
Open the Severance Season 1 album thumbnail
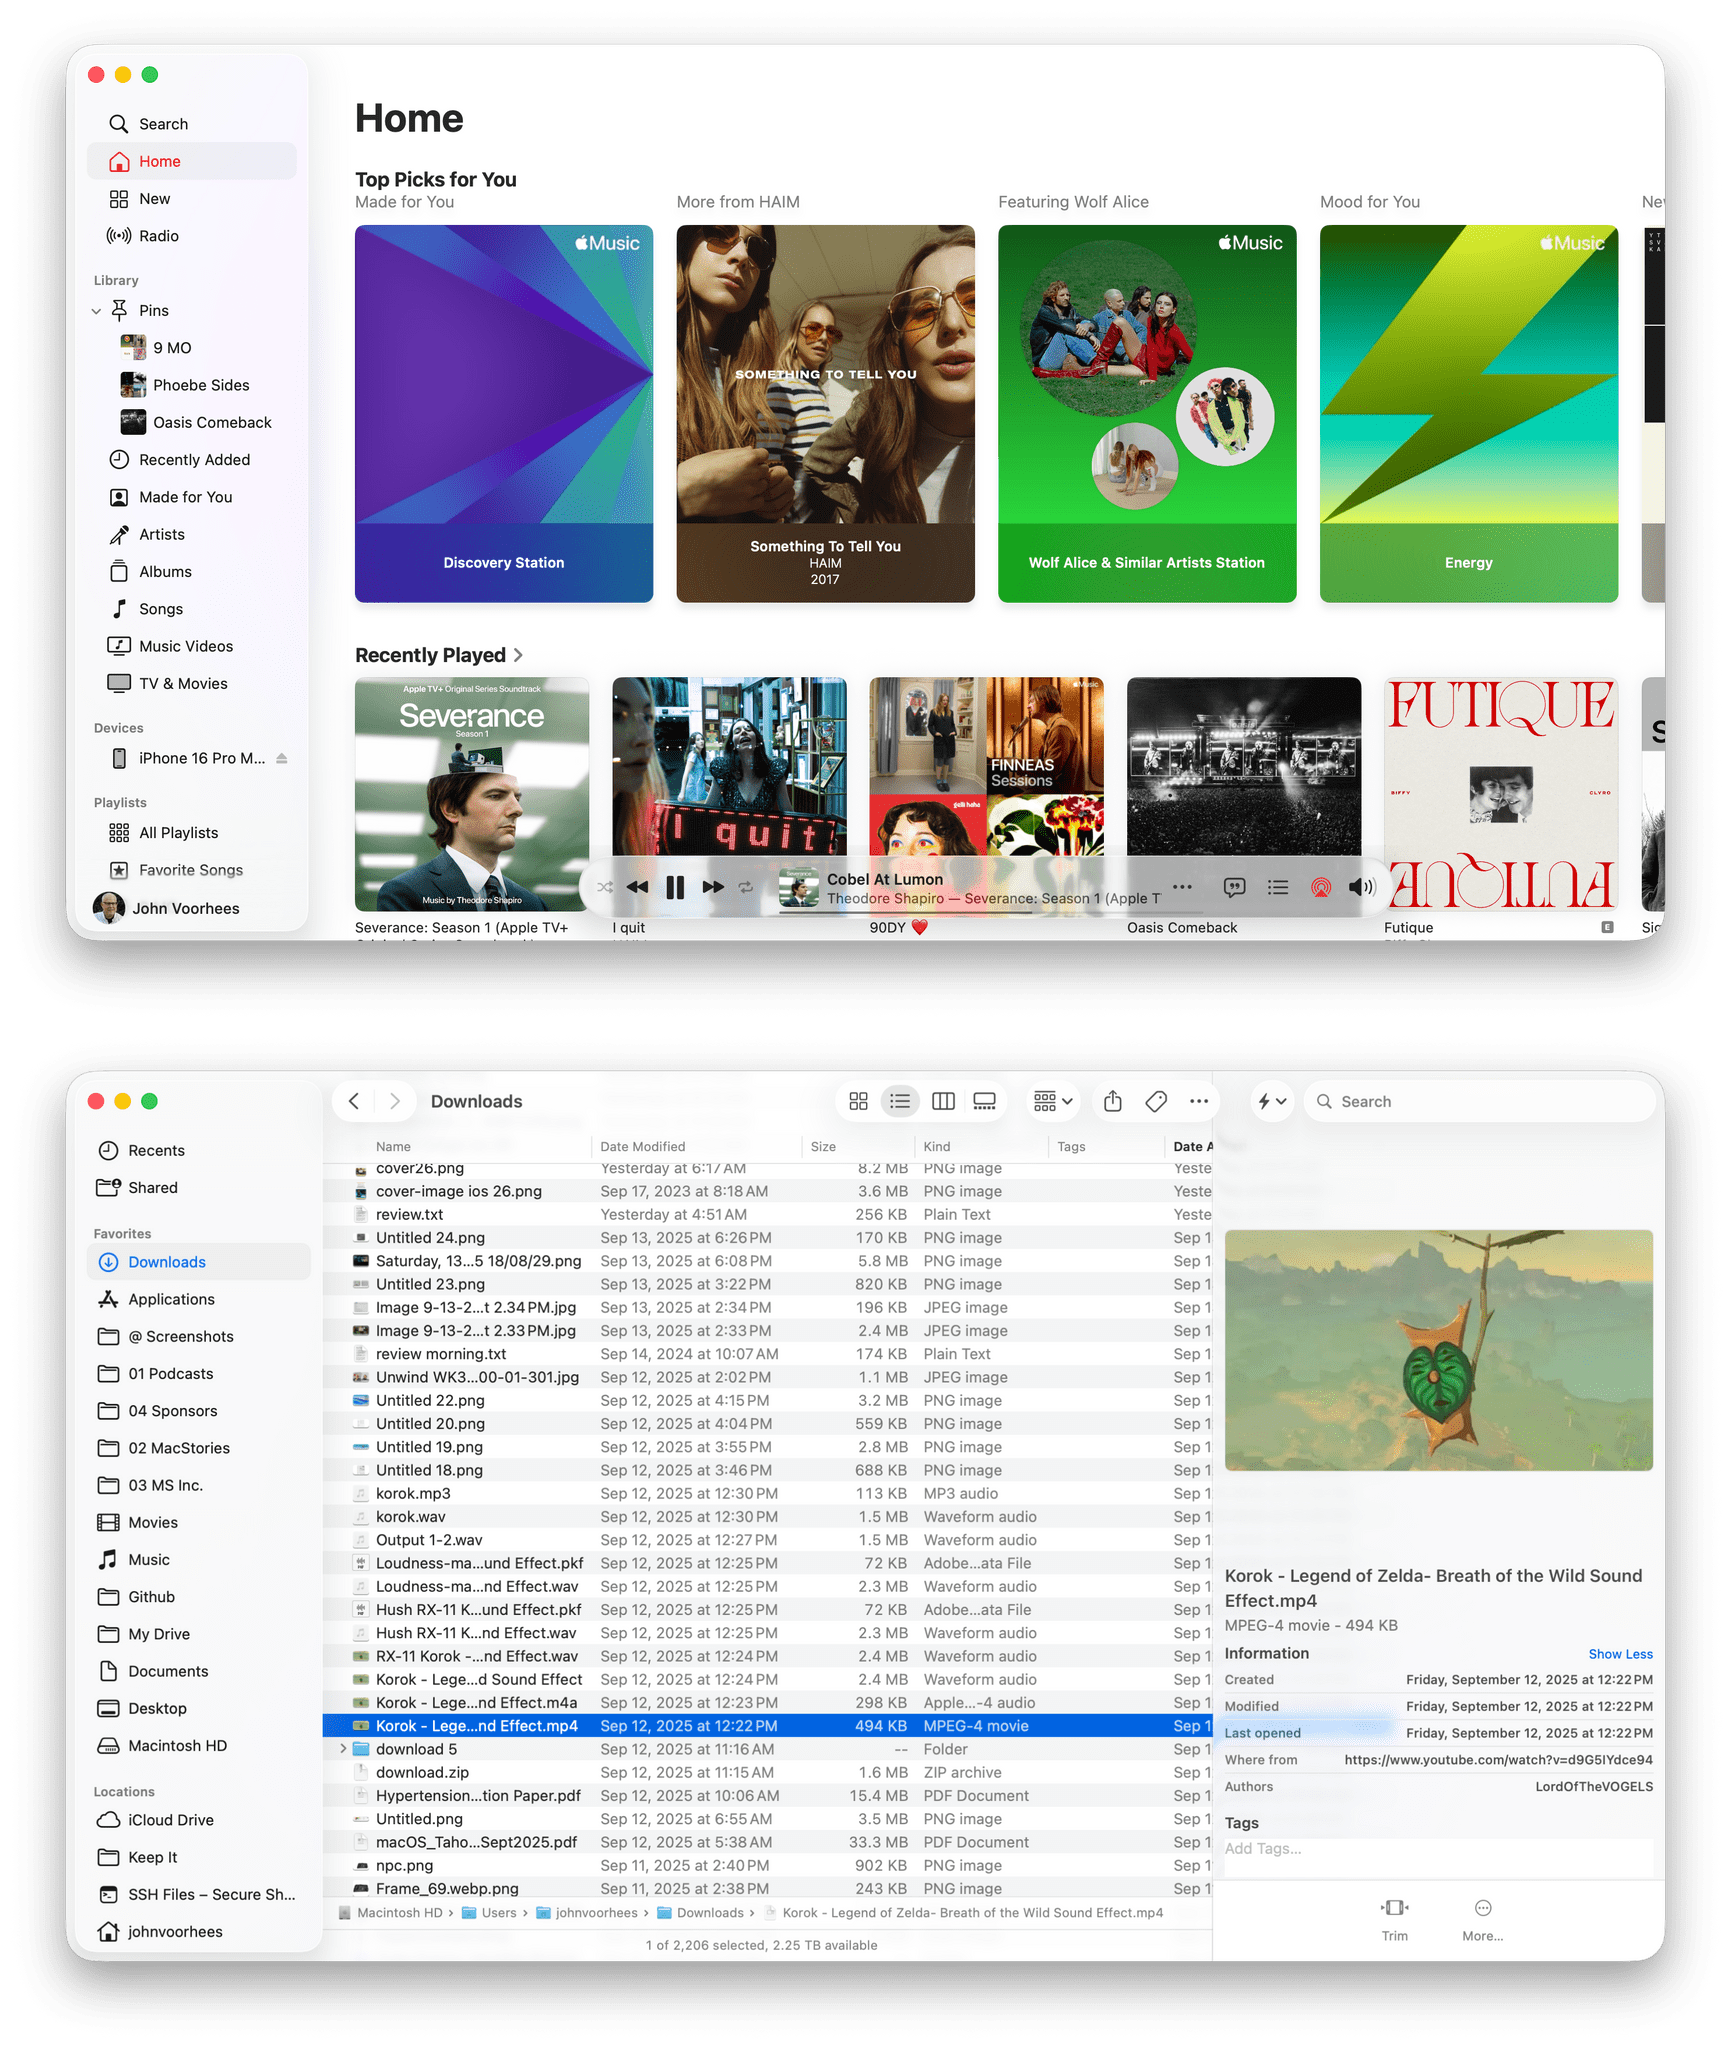[472, 794]
